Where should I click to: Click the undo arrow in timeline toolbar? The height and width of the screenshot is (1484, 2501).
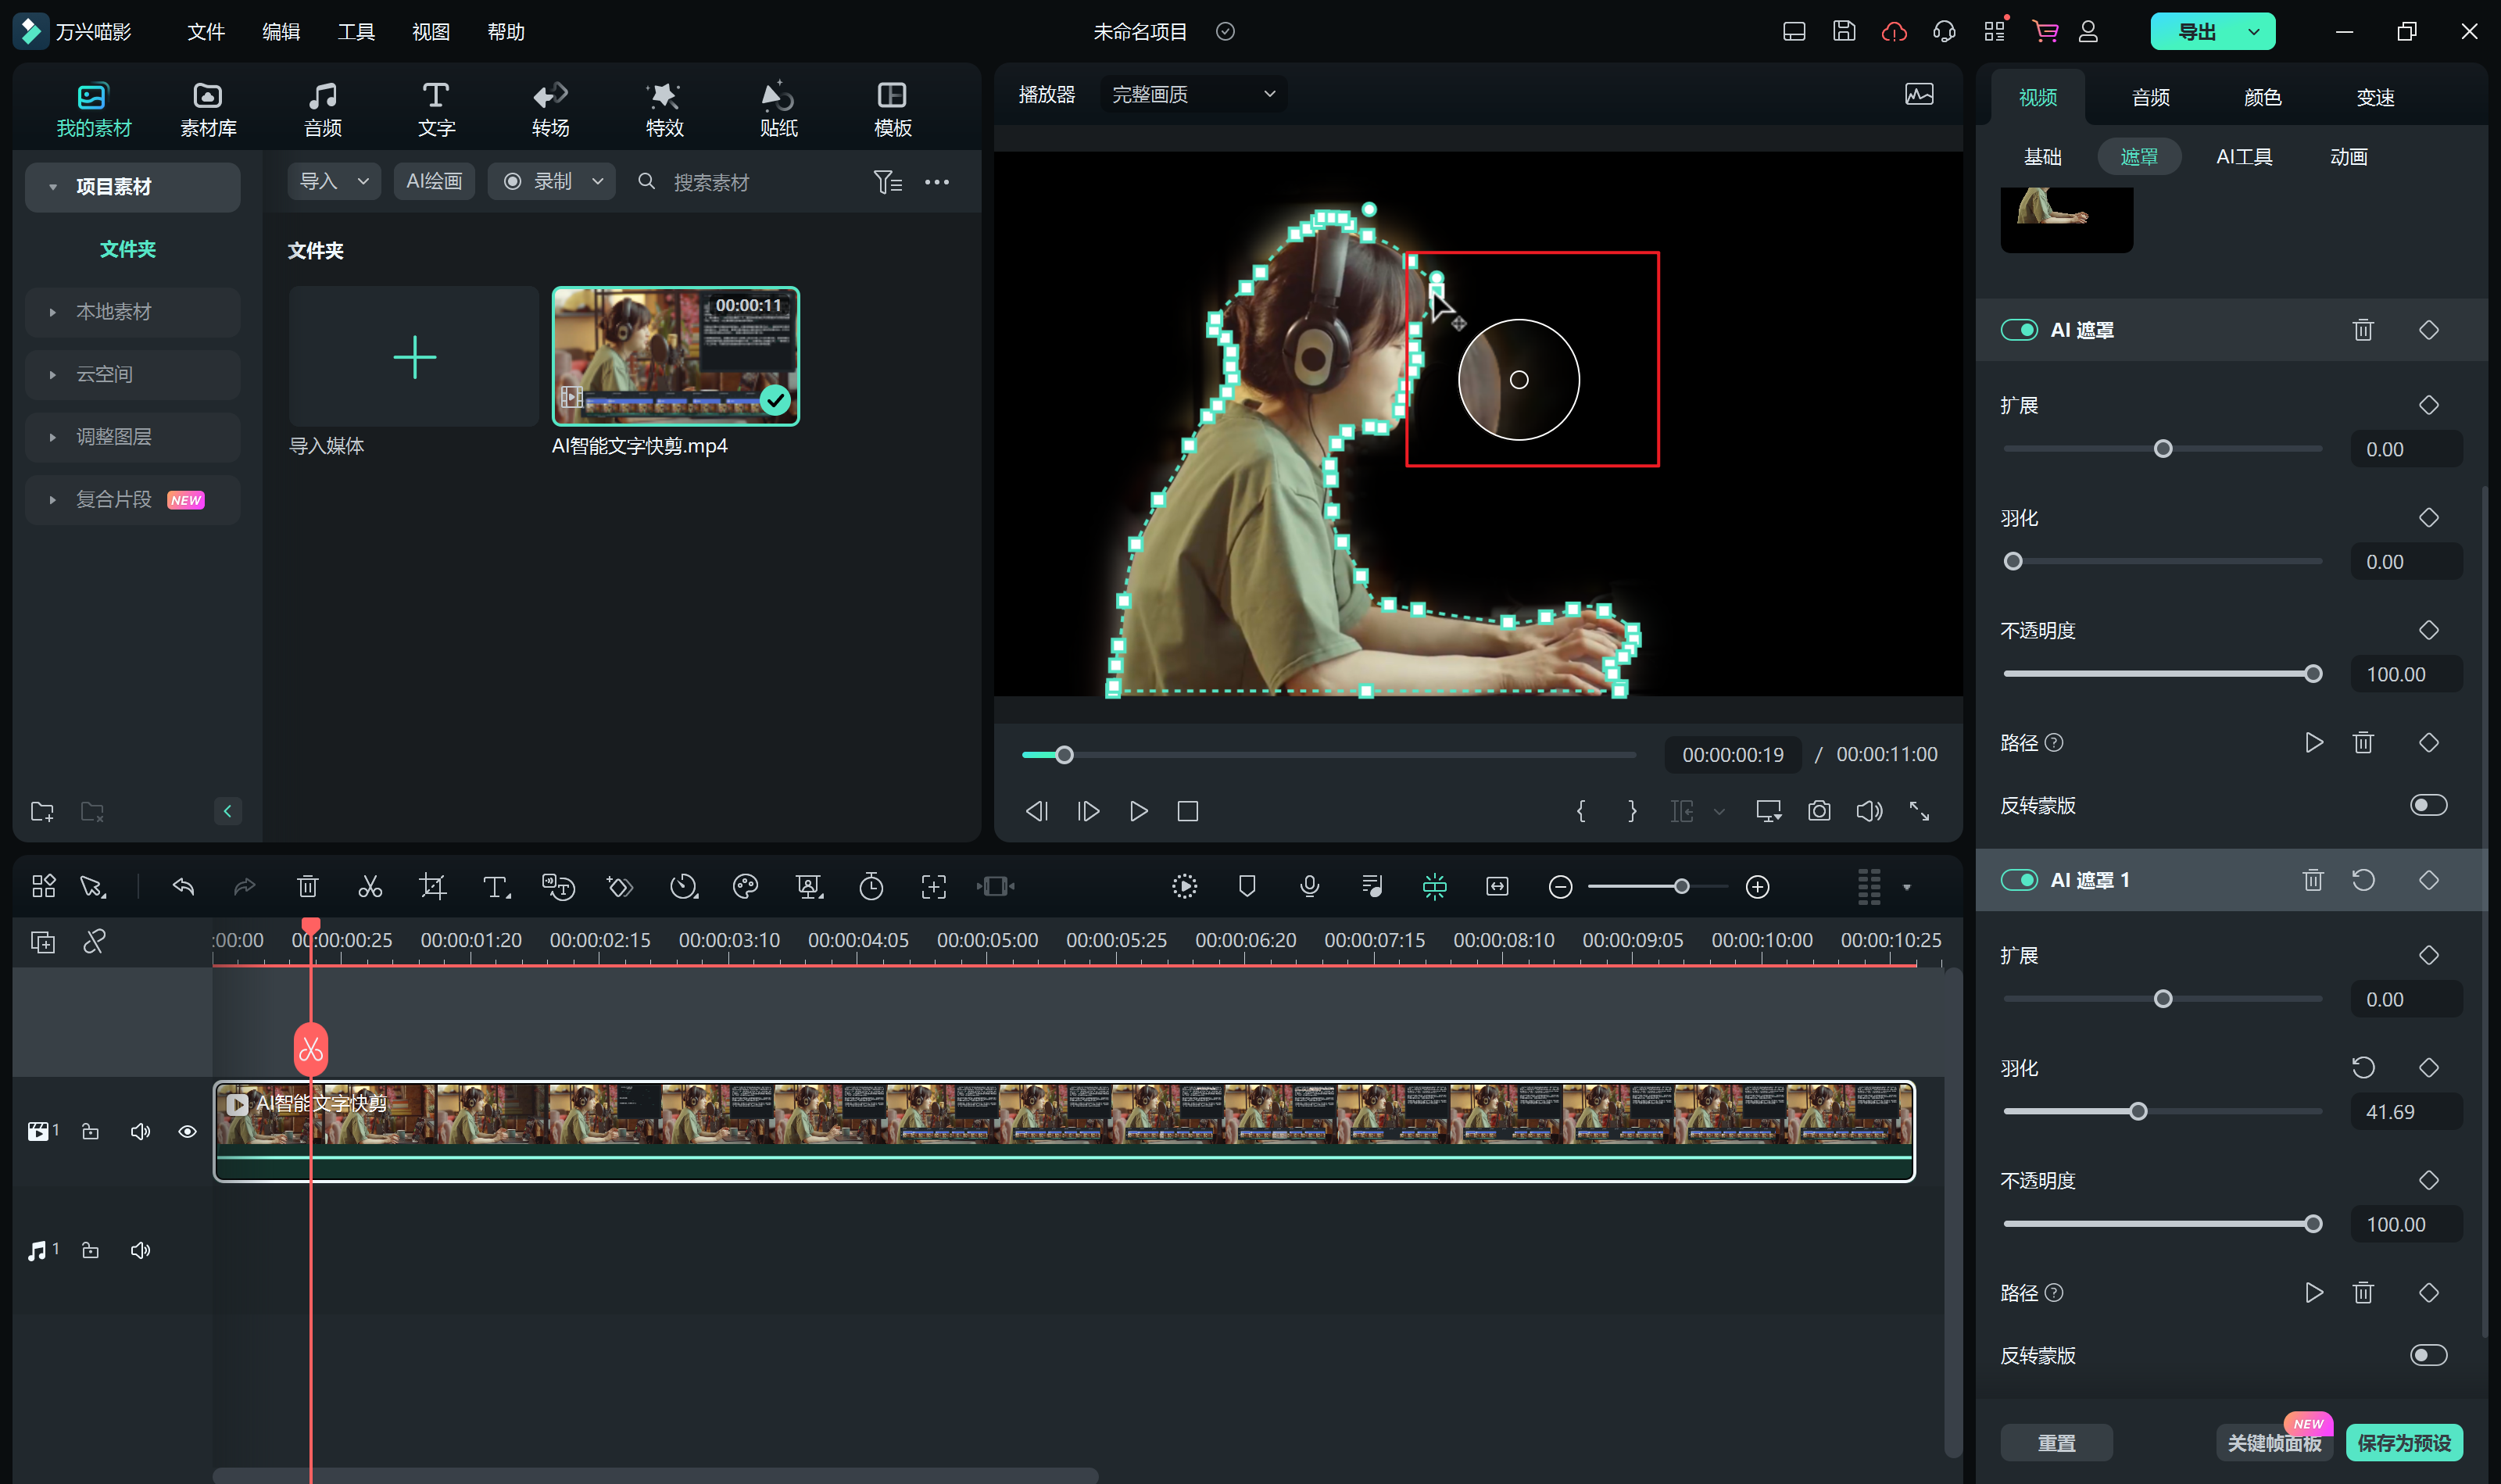pyautogui.click(x=183, y=886)
